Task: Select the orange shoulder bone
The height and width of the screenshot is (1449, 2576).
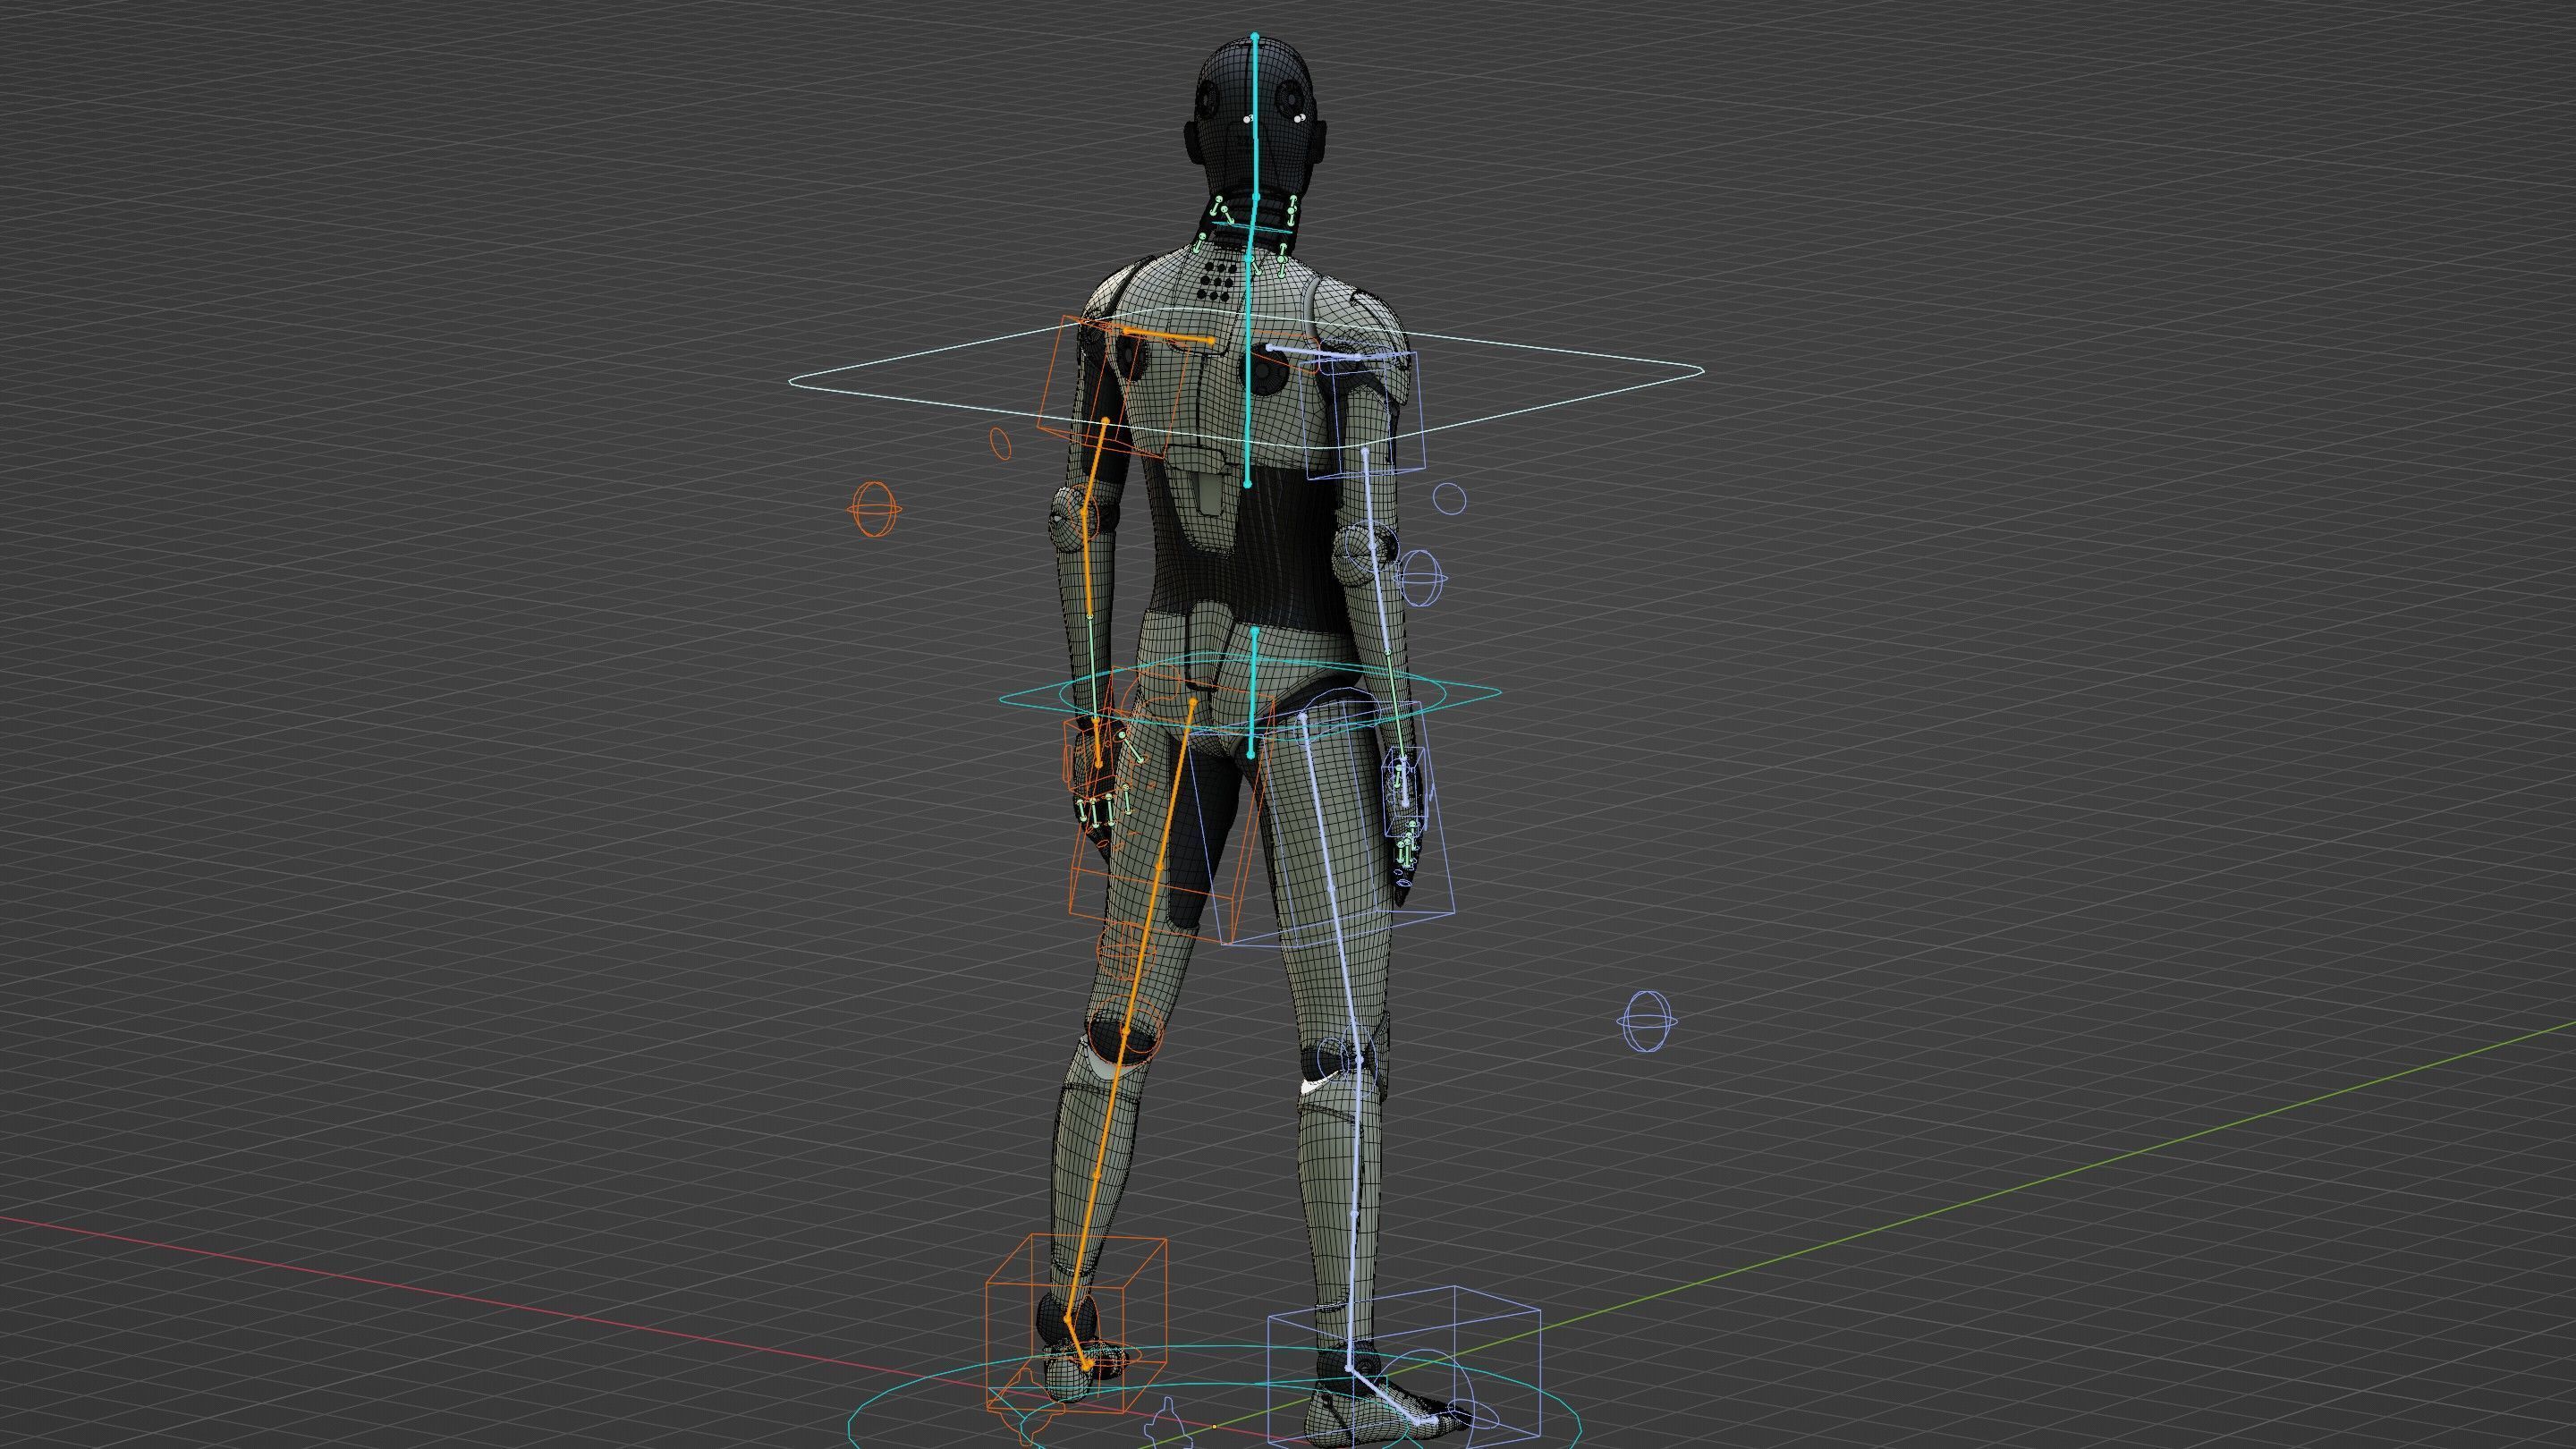Action: tap(1168, 335)
